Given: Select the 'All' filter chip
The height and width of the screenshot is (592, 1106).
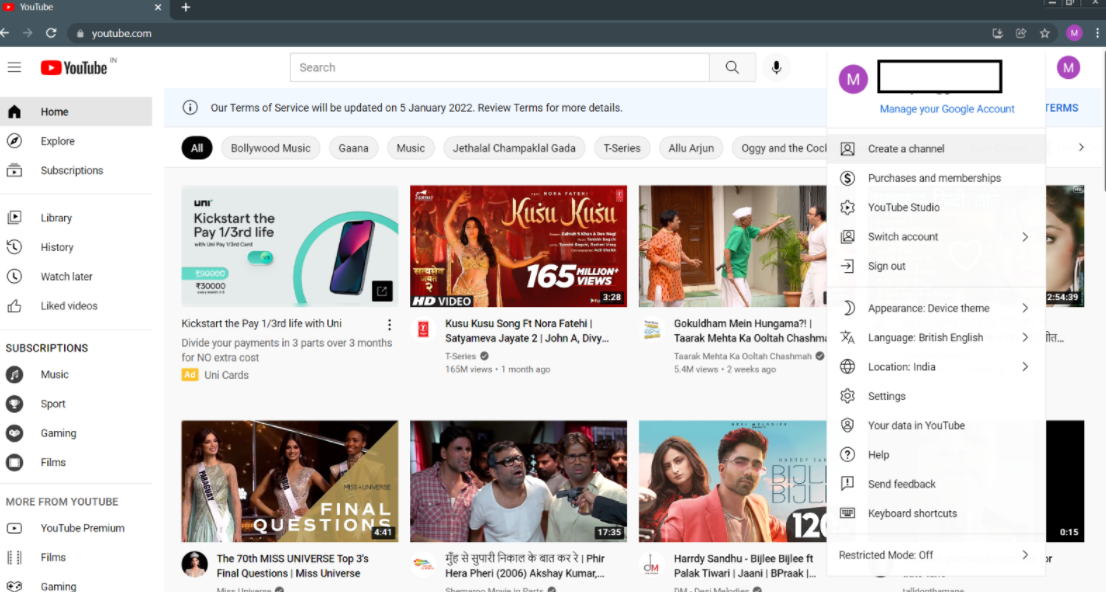Looking at the screenshot, I should point(197,148).
